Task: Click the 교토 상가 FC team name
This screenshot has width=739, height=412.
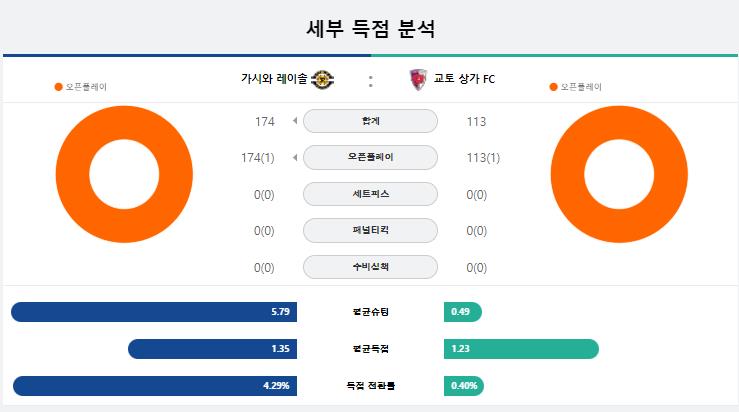Action: [464, 79]
